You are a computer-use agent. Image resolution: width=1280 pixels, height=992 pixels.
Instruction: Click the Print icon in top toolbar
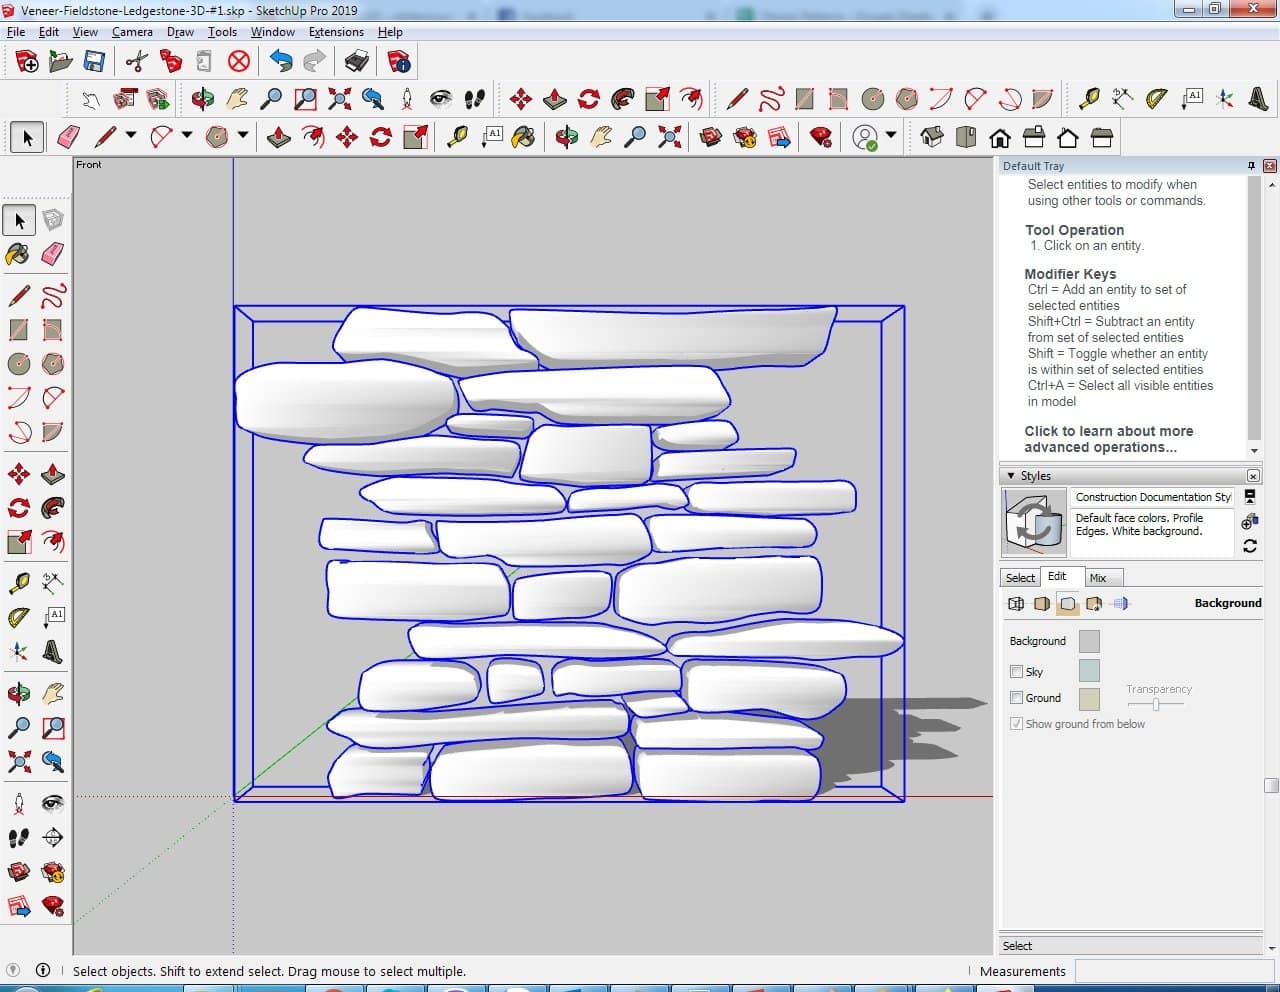(x=357, y=62)
